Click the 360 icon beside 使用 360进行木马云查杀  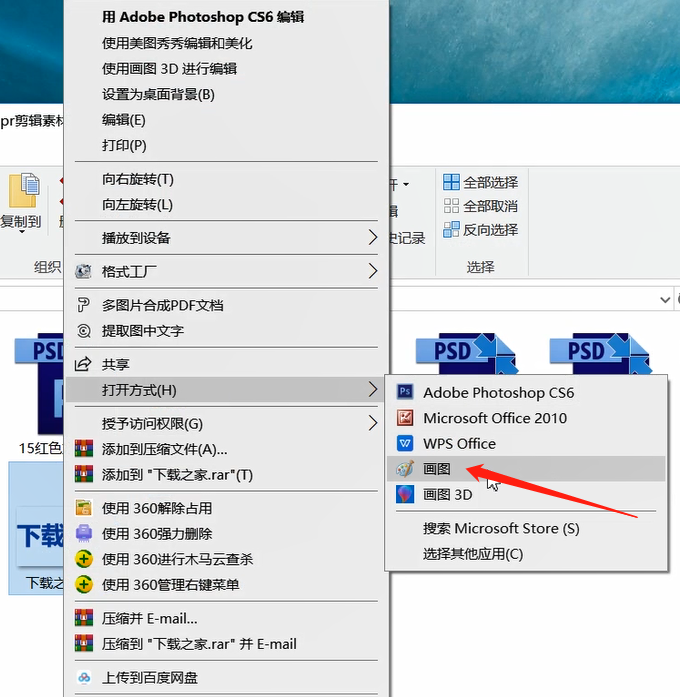click(84, 559)
